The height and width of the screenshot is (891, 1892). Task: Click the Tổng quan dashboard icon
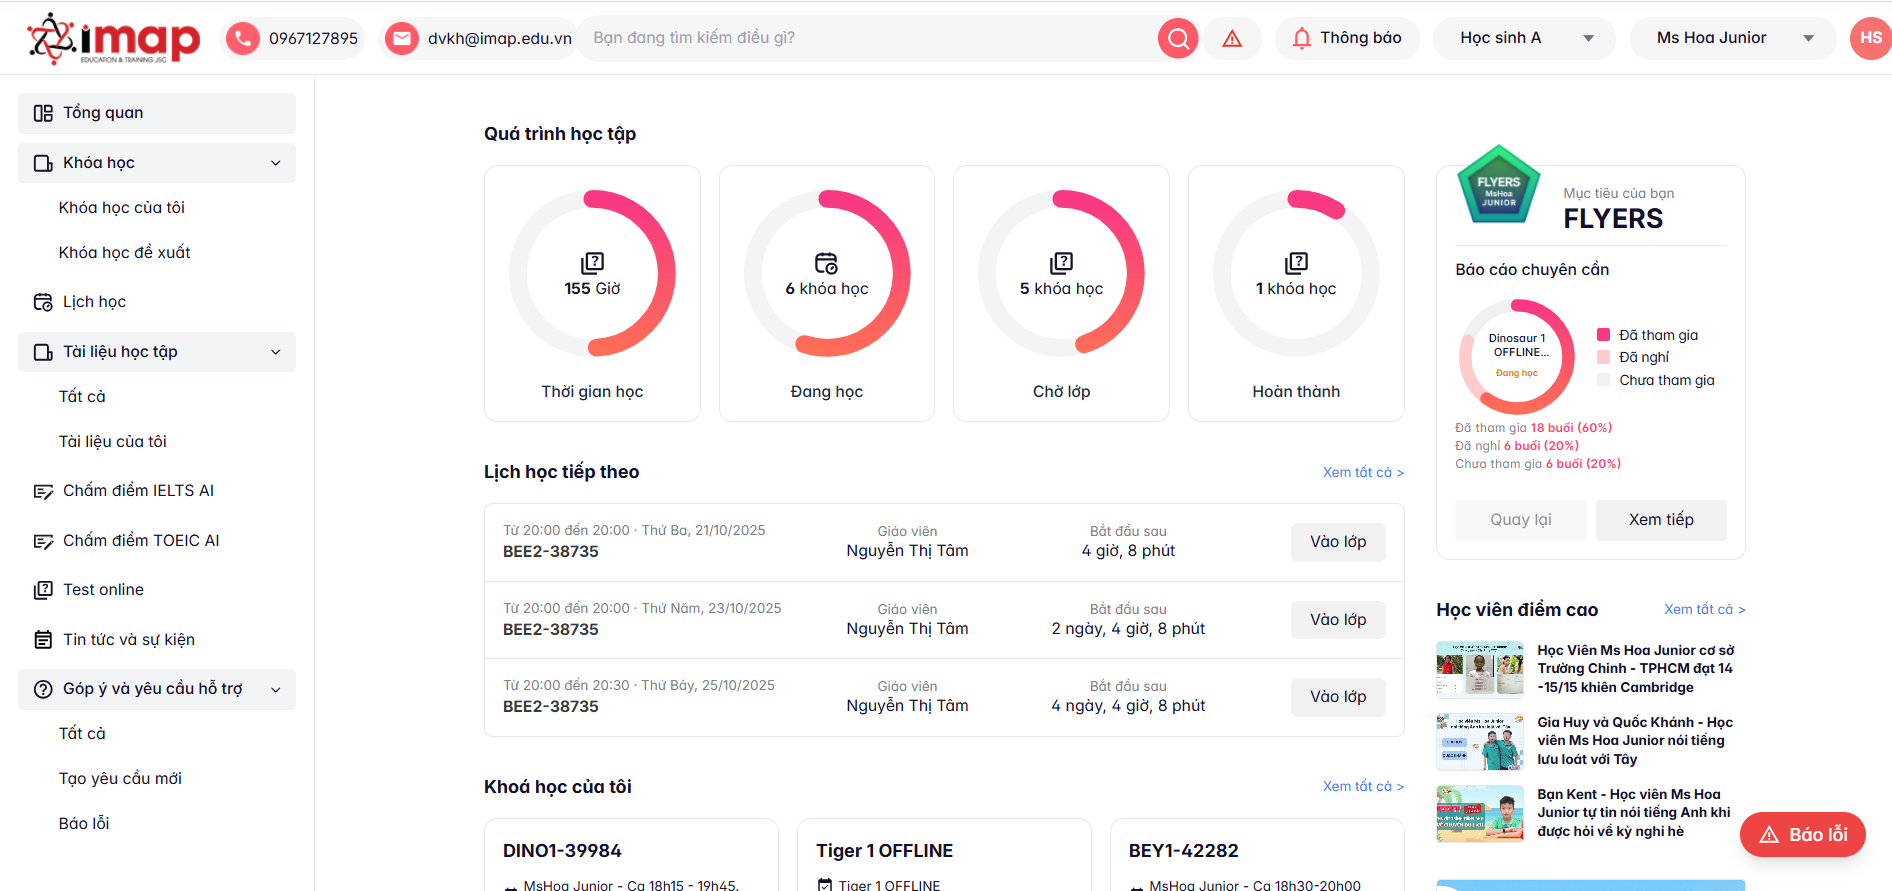43,113
